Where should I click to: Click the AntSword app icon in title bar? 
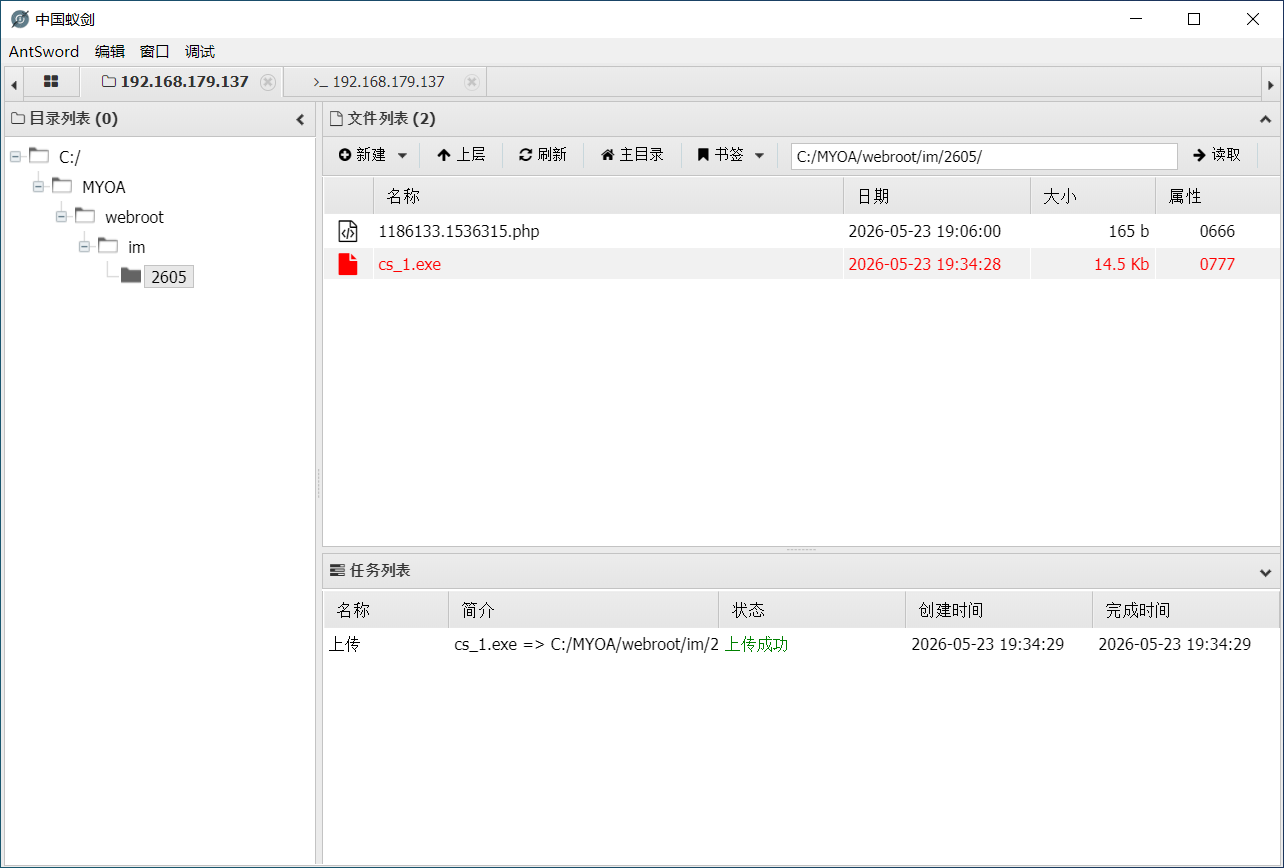click(20, 19)
